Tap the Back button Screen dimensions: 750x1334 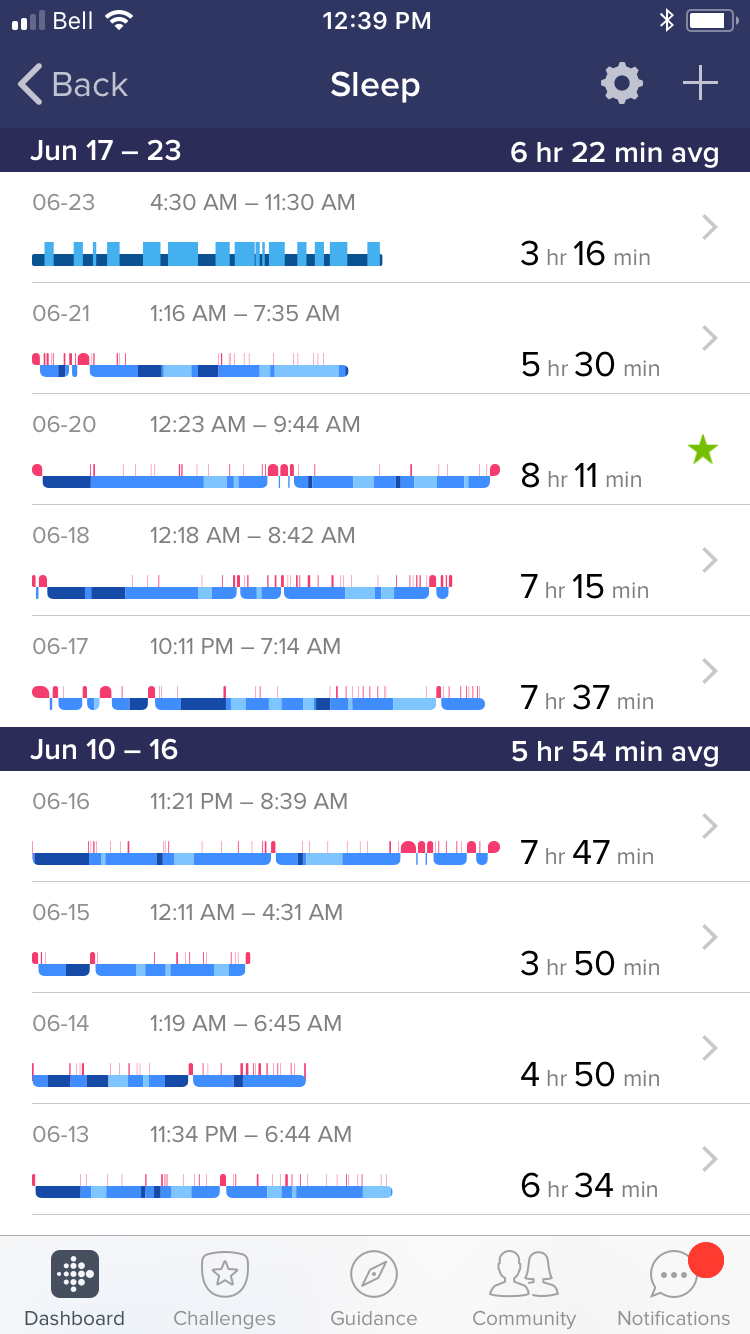coord(74,85)
